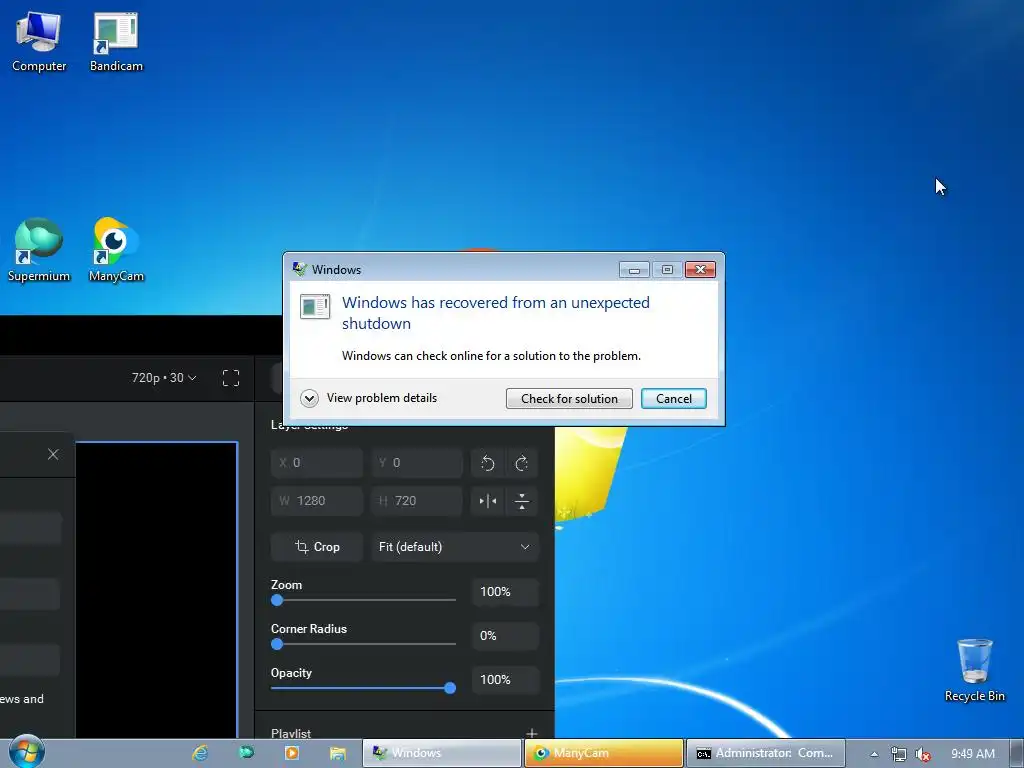The image size is (1024, 768).
Task: Add a new Playlist item with plus
Action: click(532, 733)
